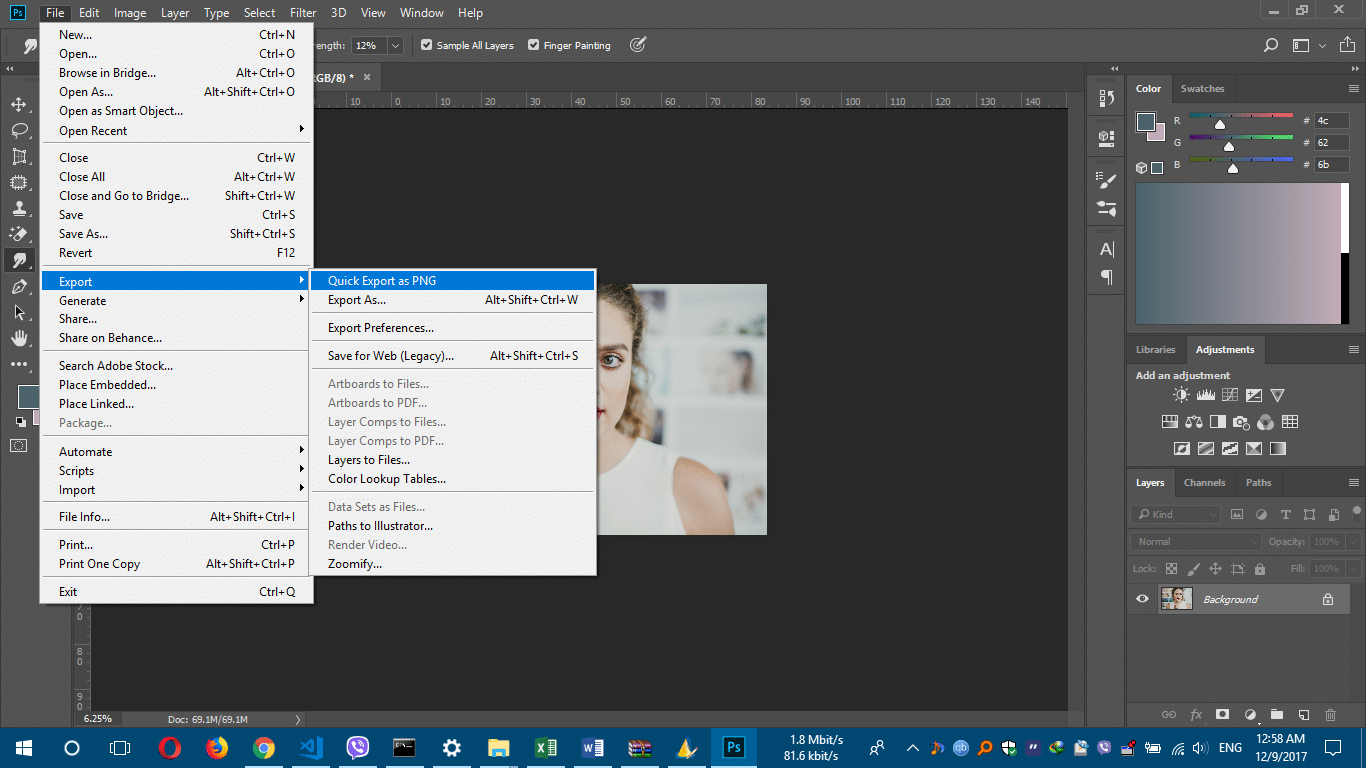Open the Kind layer filter dropdown
The image size is (1366, 768).
[1176, 514]
